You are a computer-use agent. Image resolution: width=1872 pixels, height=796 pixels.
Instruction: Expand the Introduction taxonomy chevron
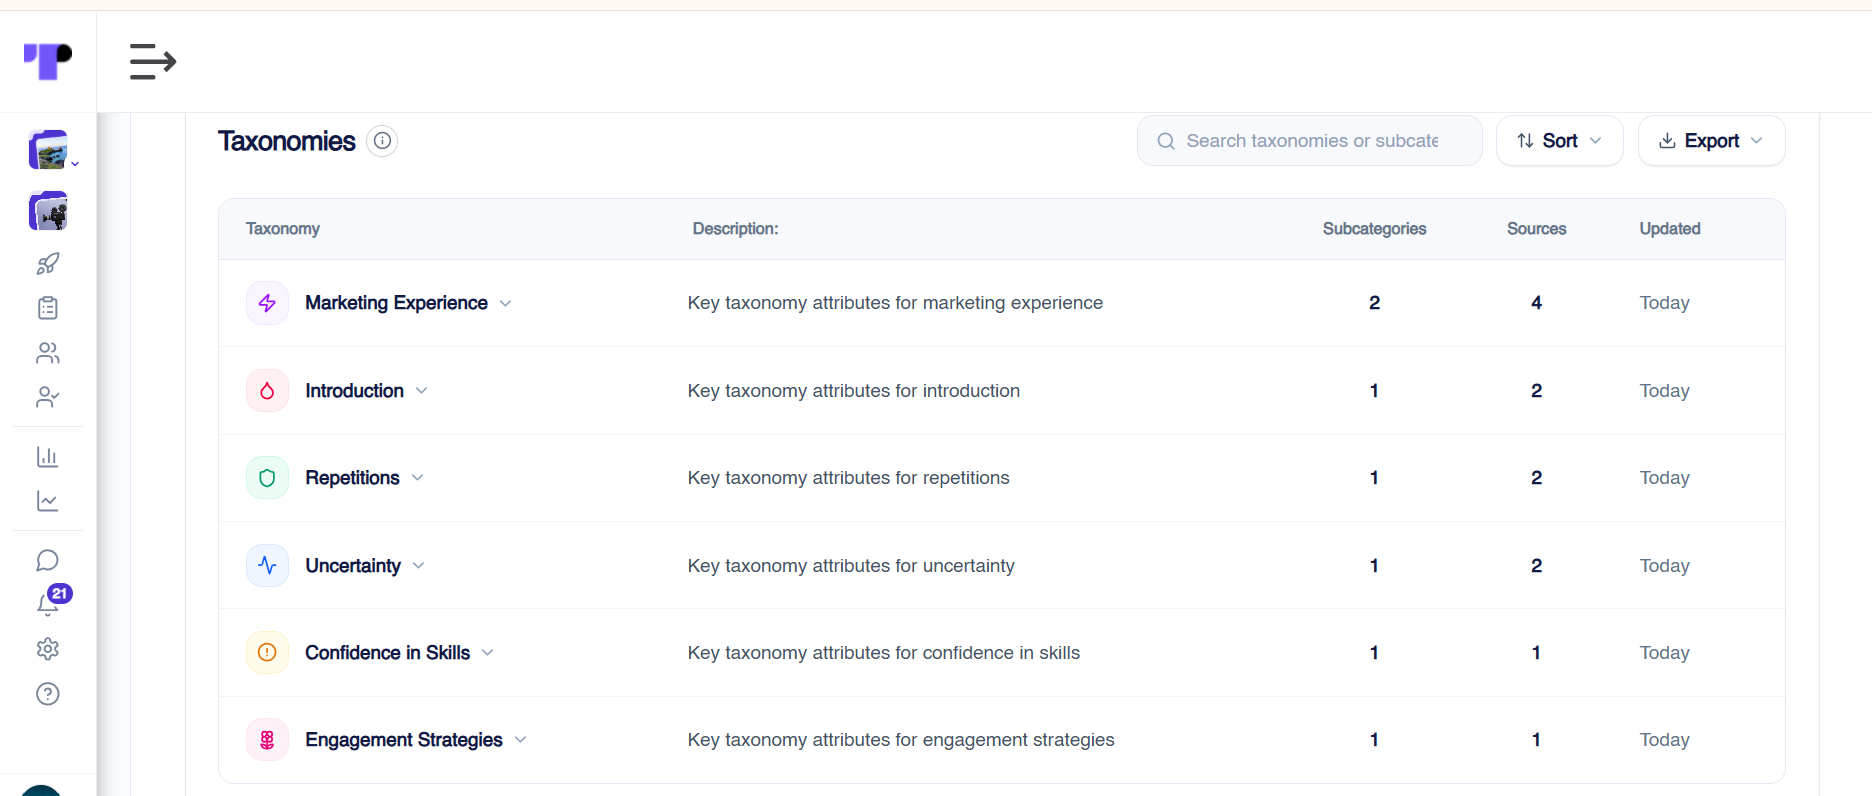click(x=422, y=391)
